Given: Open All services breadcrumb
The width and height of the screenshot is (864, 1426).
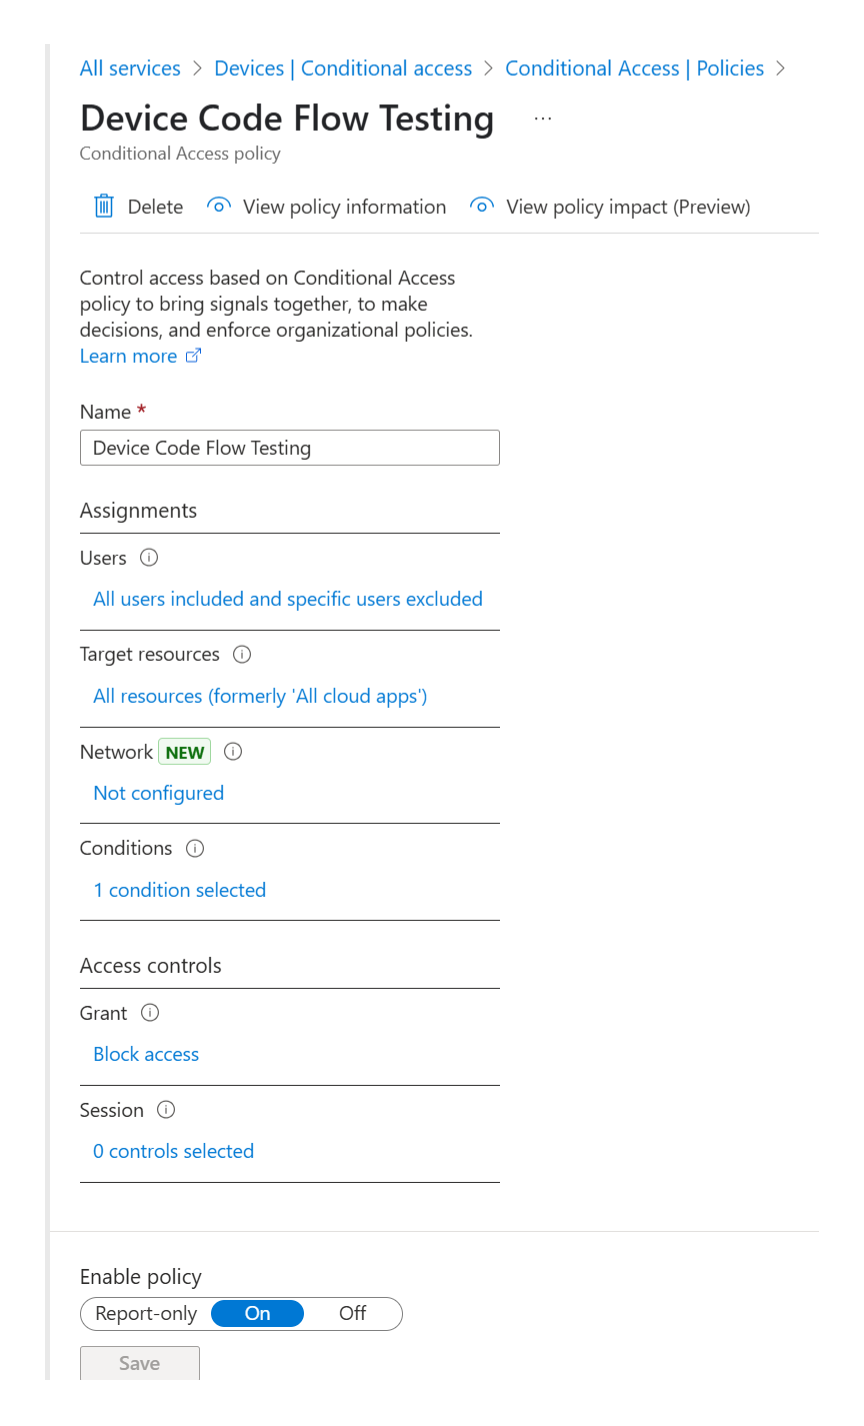Looking at the screenshot, I should pyautogui.click(x=130, y=68).
